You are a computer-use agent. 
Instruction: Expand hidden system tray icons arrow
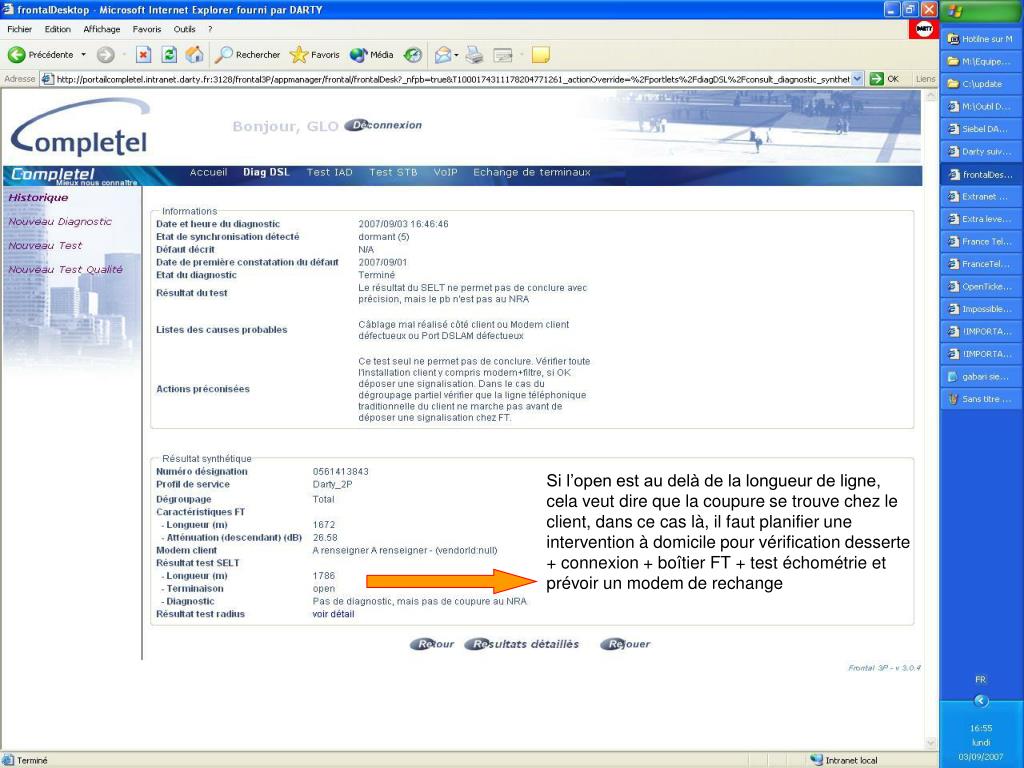[981, 701]
